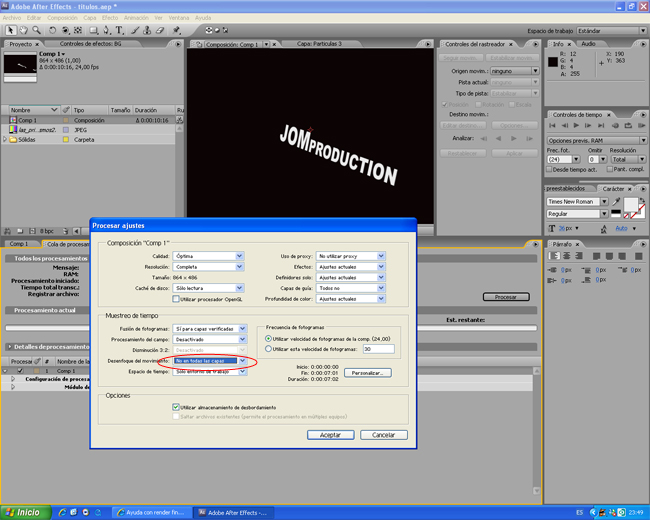Enable Utilizar procesador OpenGL checkbox

[x=176, y=299]
